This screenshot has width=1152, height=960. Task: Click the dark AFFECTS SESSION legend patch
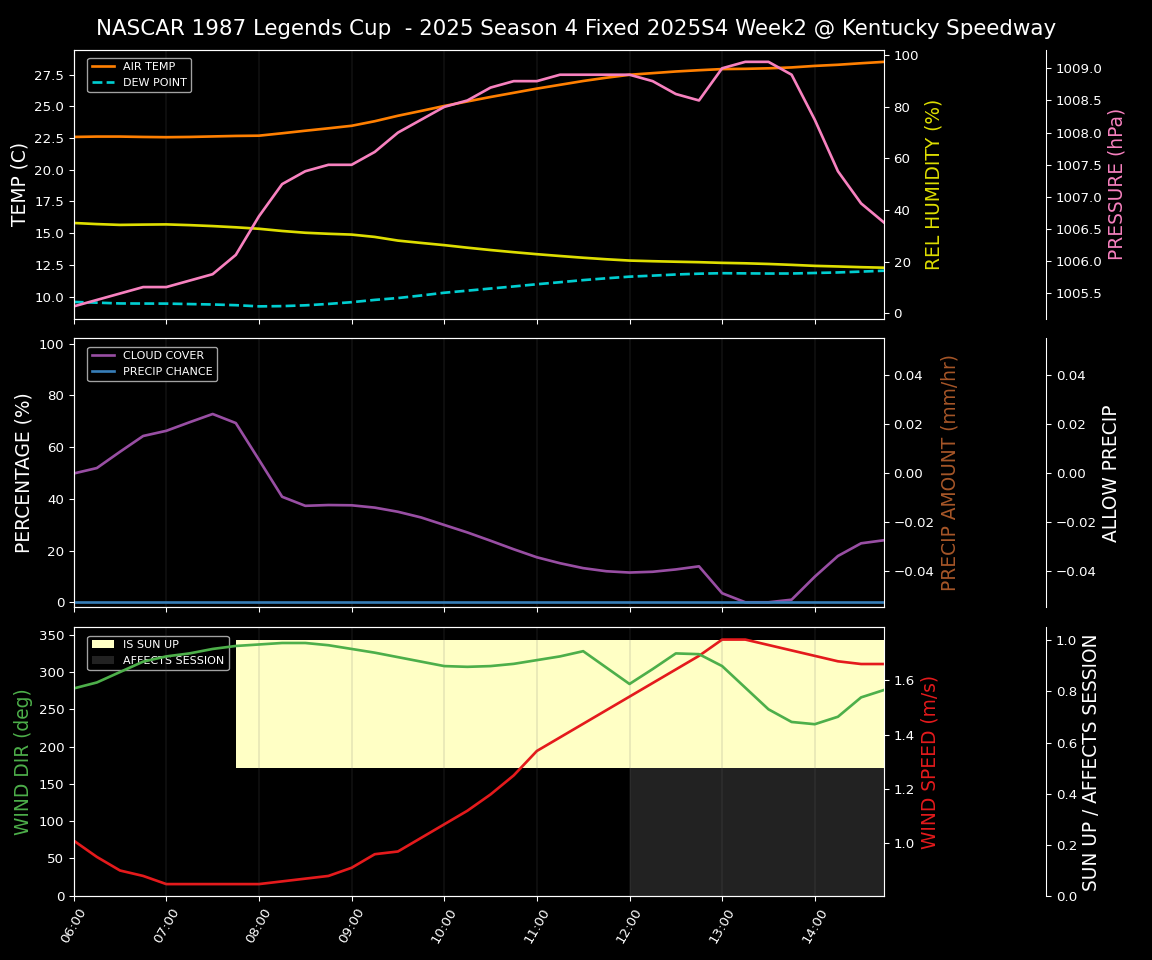(x=104, y=661)
